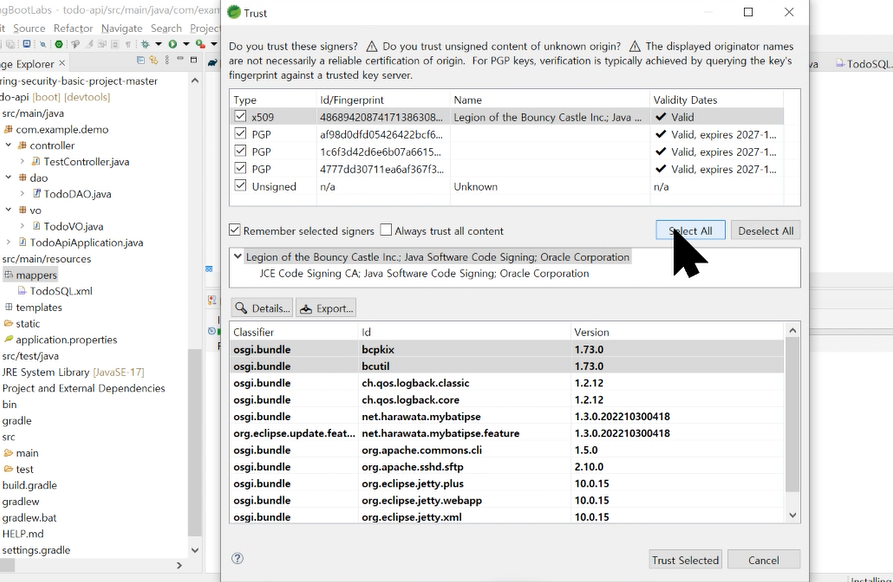
Task: Click com.example.demo package icon
Action: pyautogui.click(x=8, y=129)
